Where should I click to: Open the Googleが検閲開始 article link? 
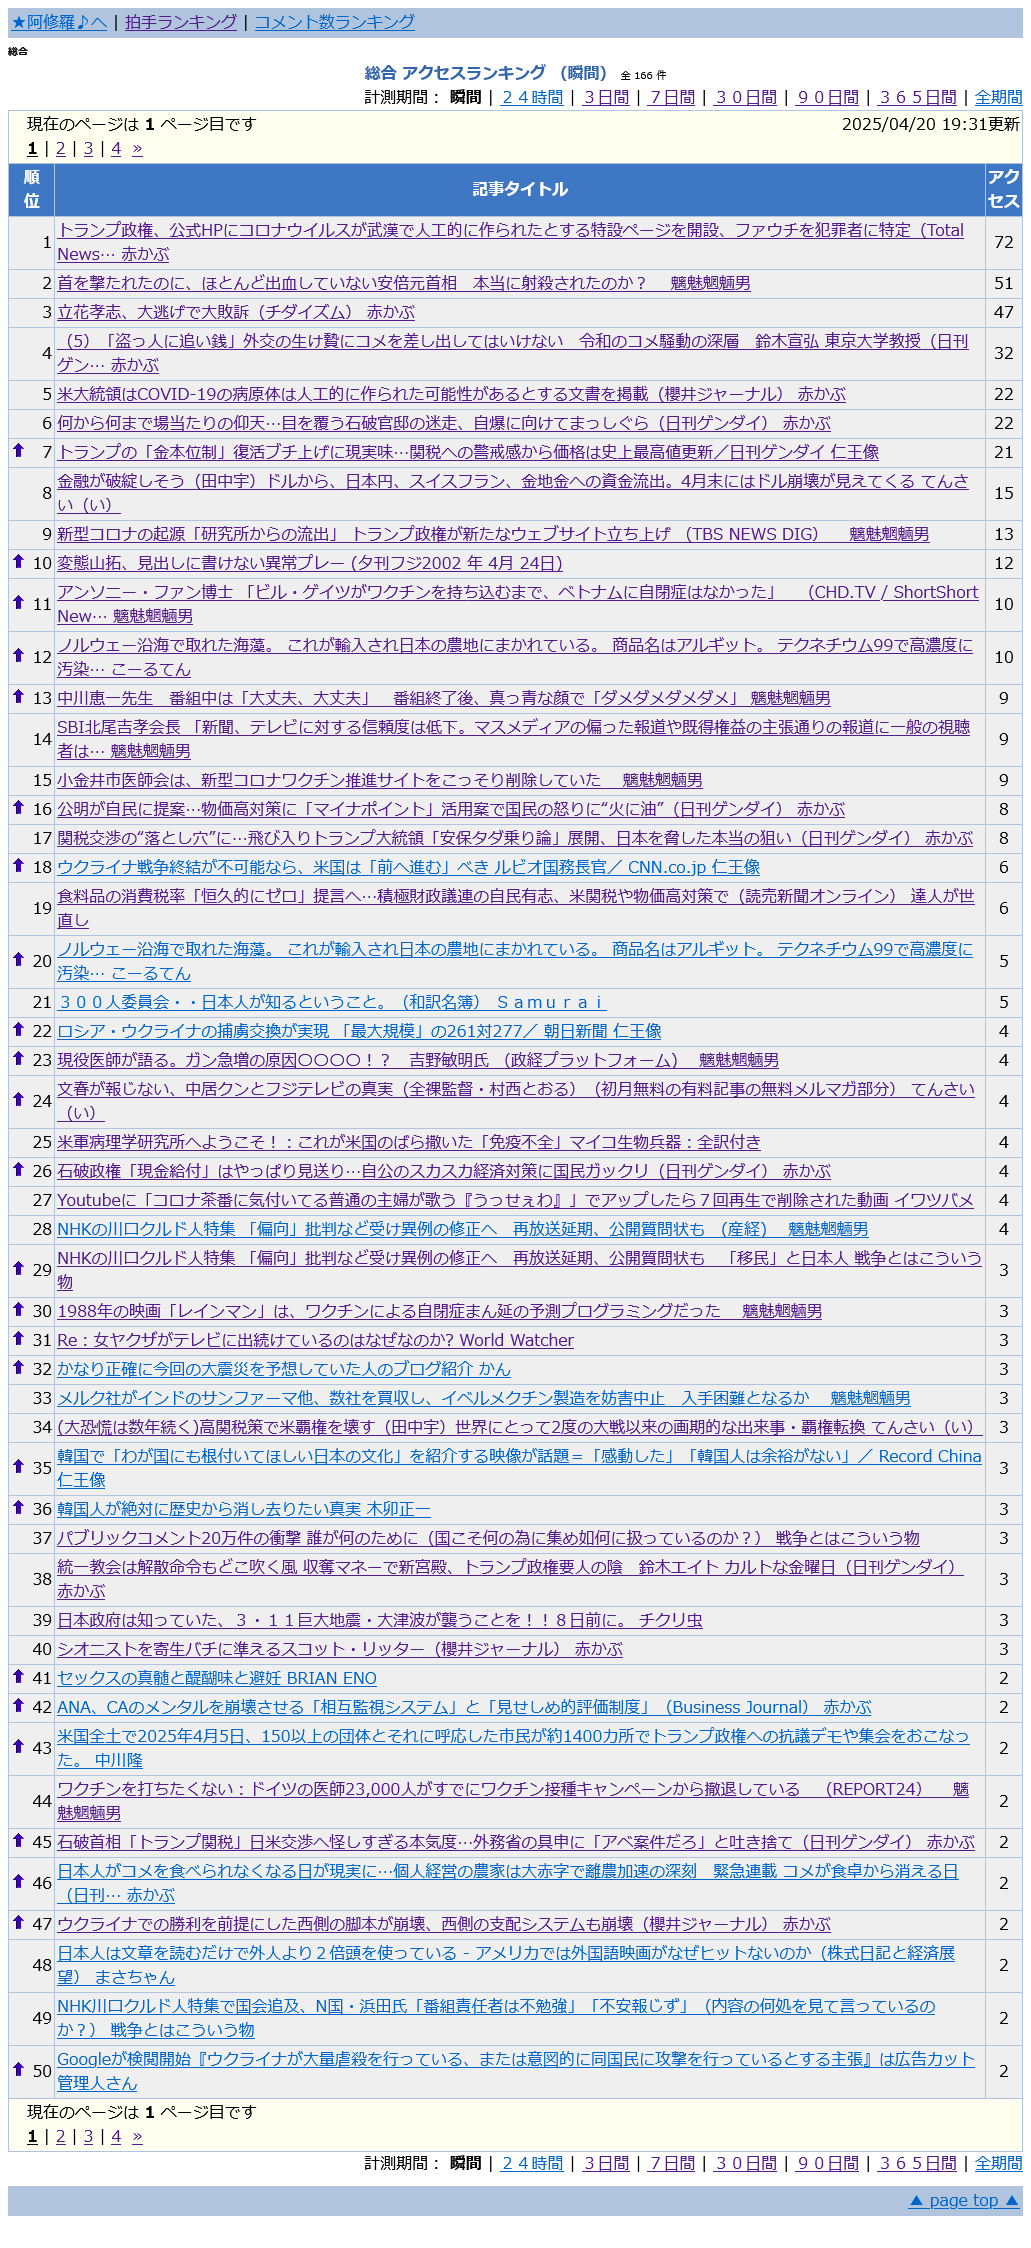[x=516, y=2071]
